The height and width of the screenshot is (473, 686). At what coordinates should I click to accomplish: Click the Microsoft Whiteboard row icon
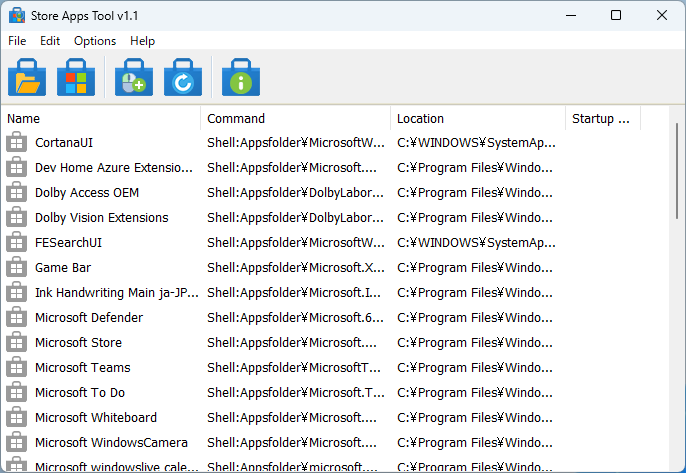coord(16,417)
